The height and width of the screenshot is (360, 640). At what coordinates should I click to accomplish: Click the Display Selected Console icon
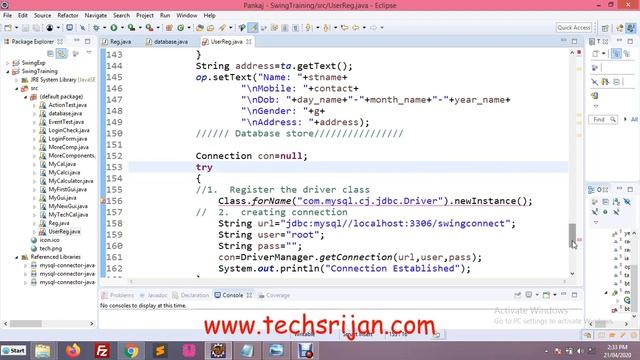coord(529,295)
